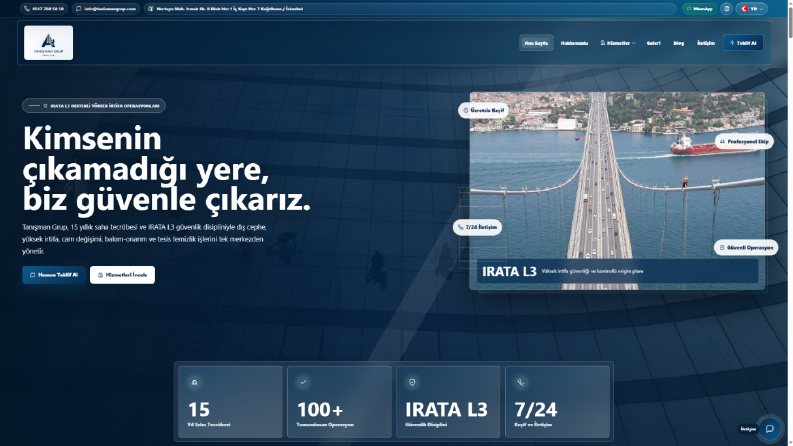Click Hemen Teklif Al button
Viewport: 793px width, 446px height.
54,275
